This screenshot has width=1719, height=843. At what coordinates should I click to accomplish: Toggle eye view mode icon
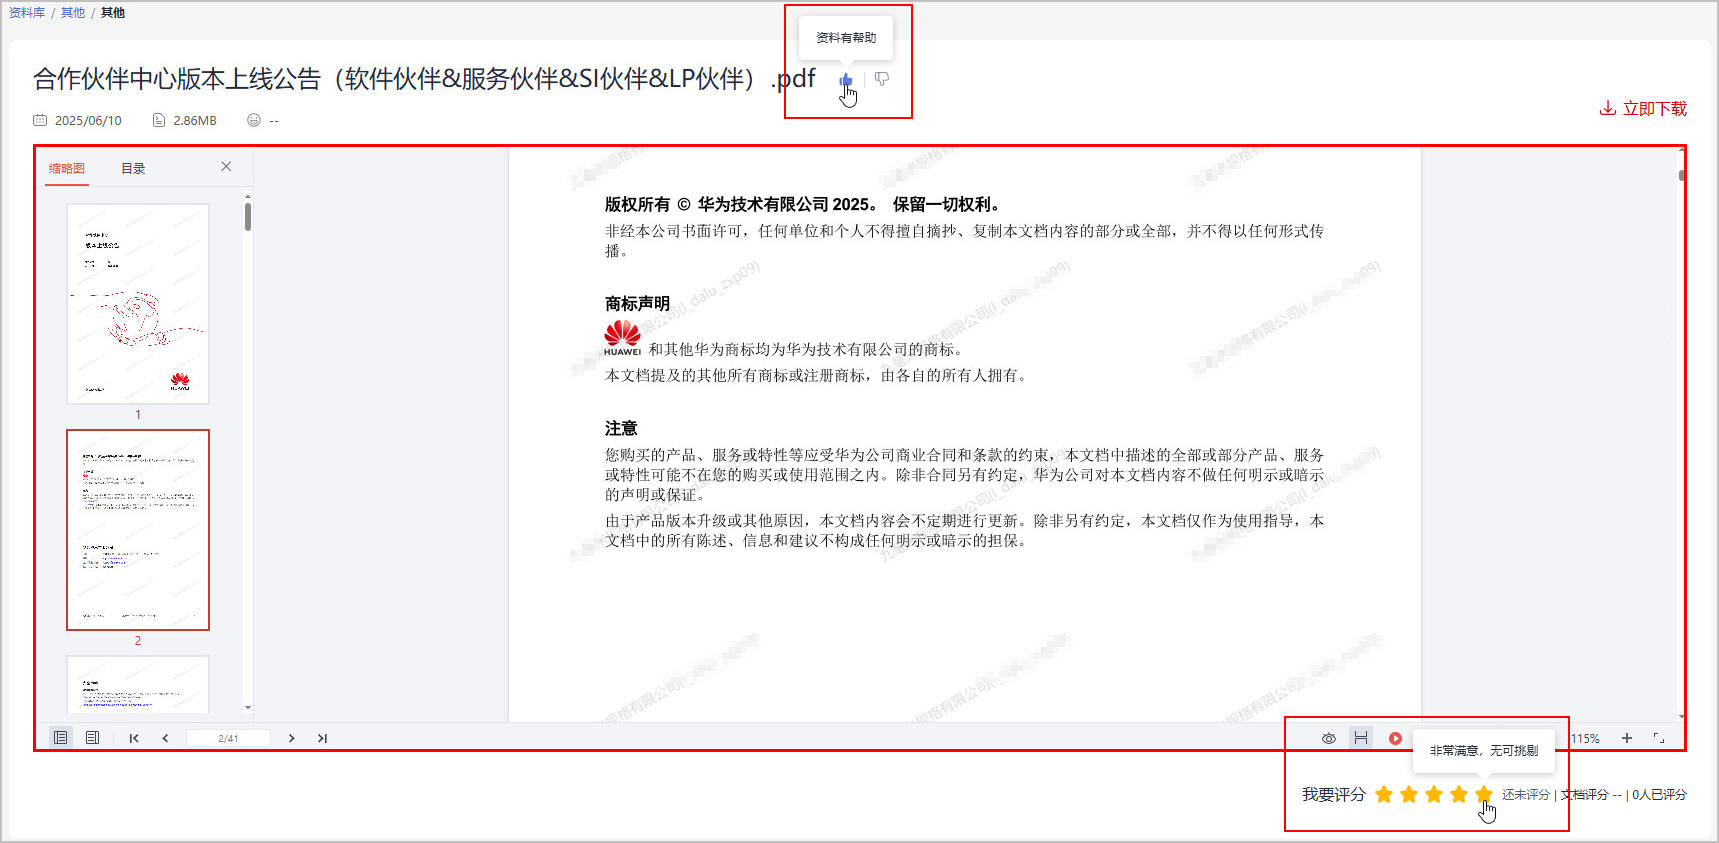pos(1329,738)
